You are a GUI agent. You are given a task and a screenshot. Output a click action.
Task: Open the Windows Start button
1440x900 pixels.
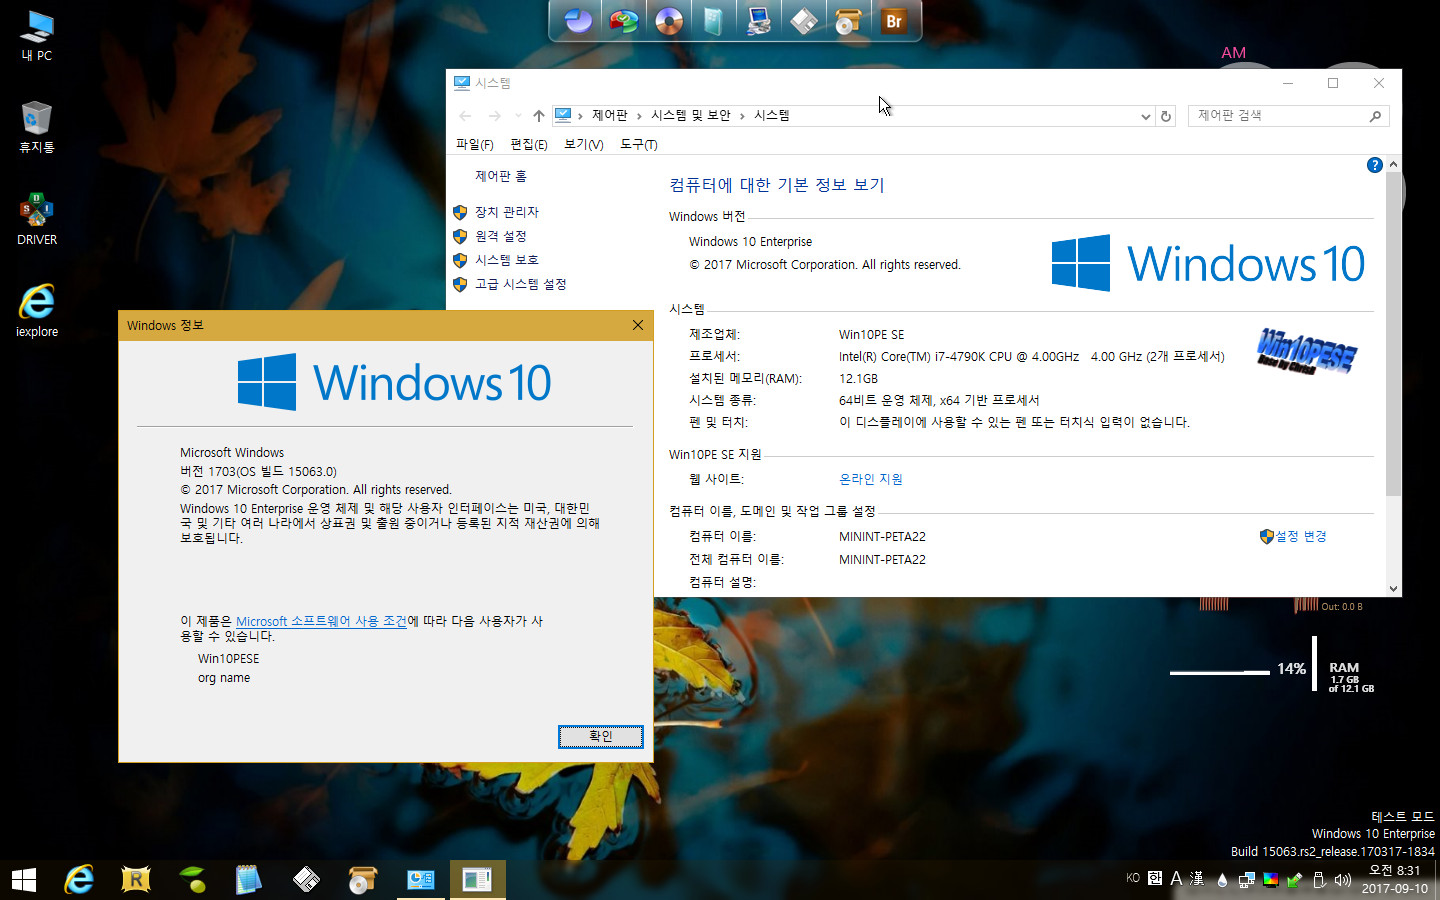pos(24,880)
